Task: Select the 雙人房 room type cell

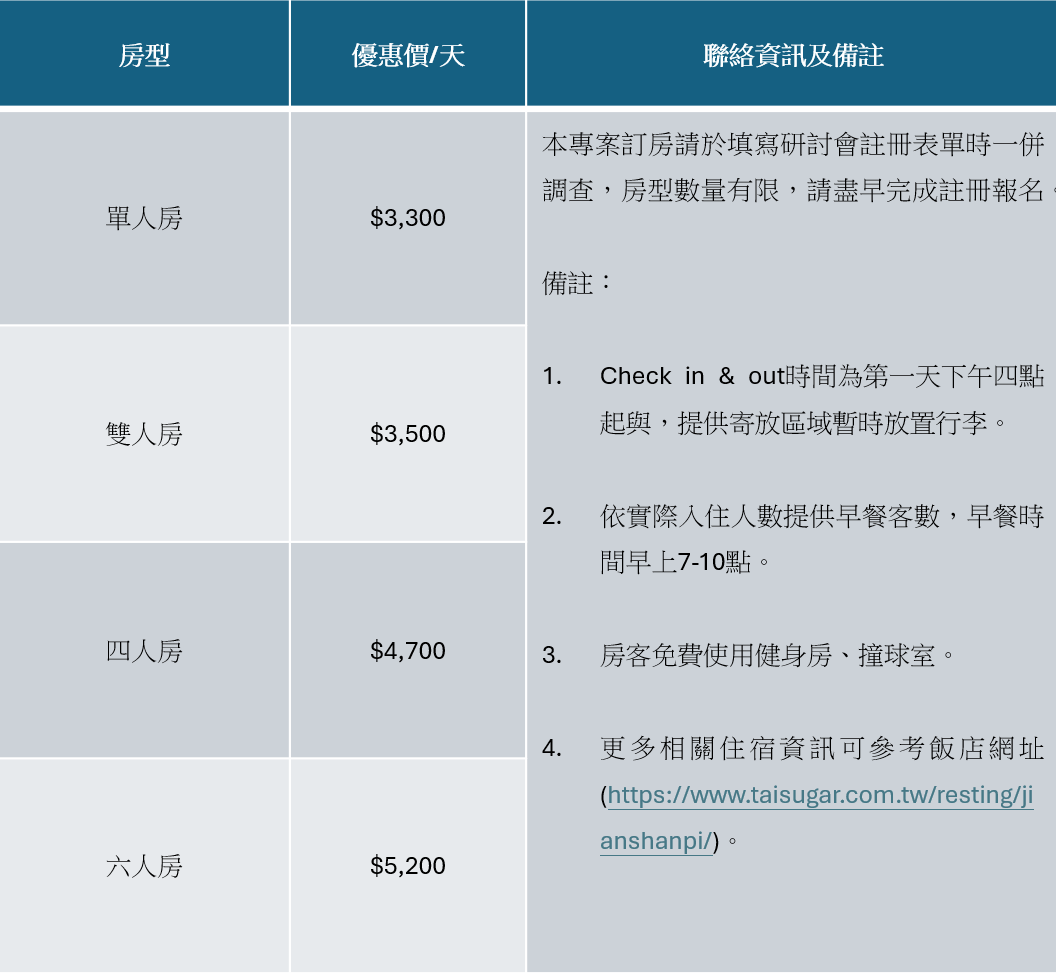Action: pos(144,434)
